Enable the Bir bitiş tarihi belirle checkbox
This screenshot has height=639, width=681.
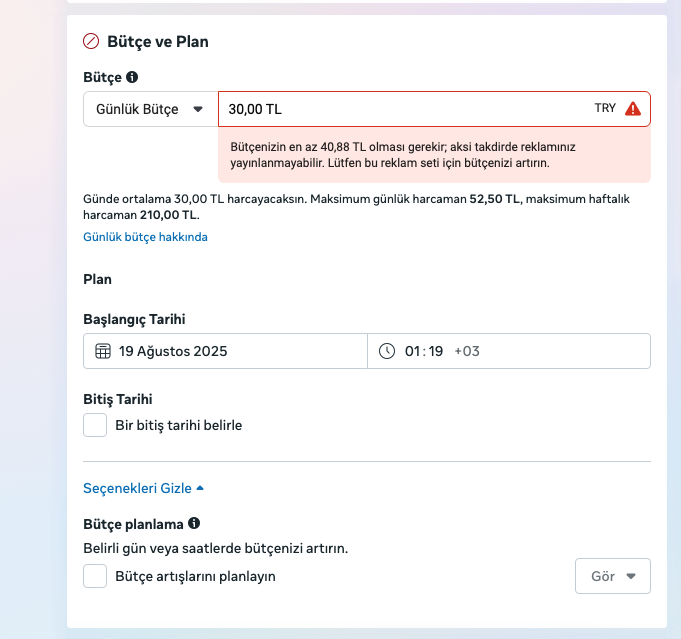(95, 425)
